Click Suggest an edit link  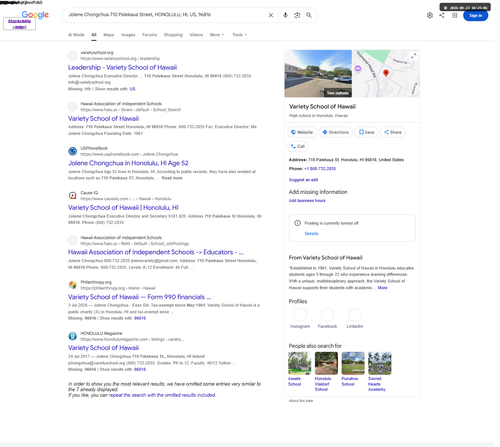pyautogui.click(x=303, y=180)
